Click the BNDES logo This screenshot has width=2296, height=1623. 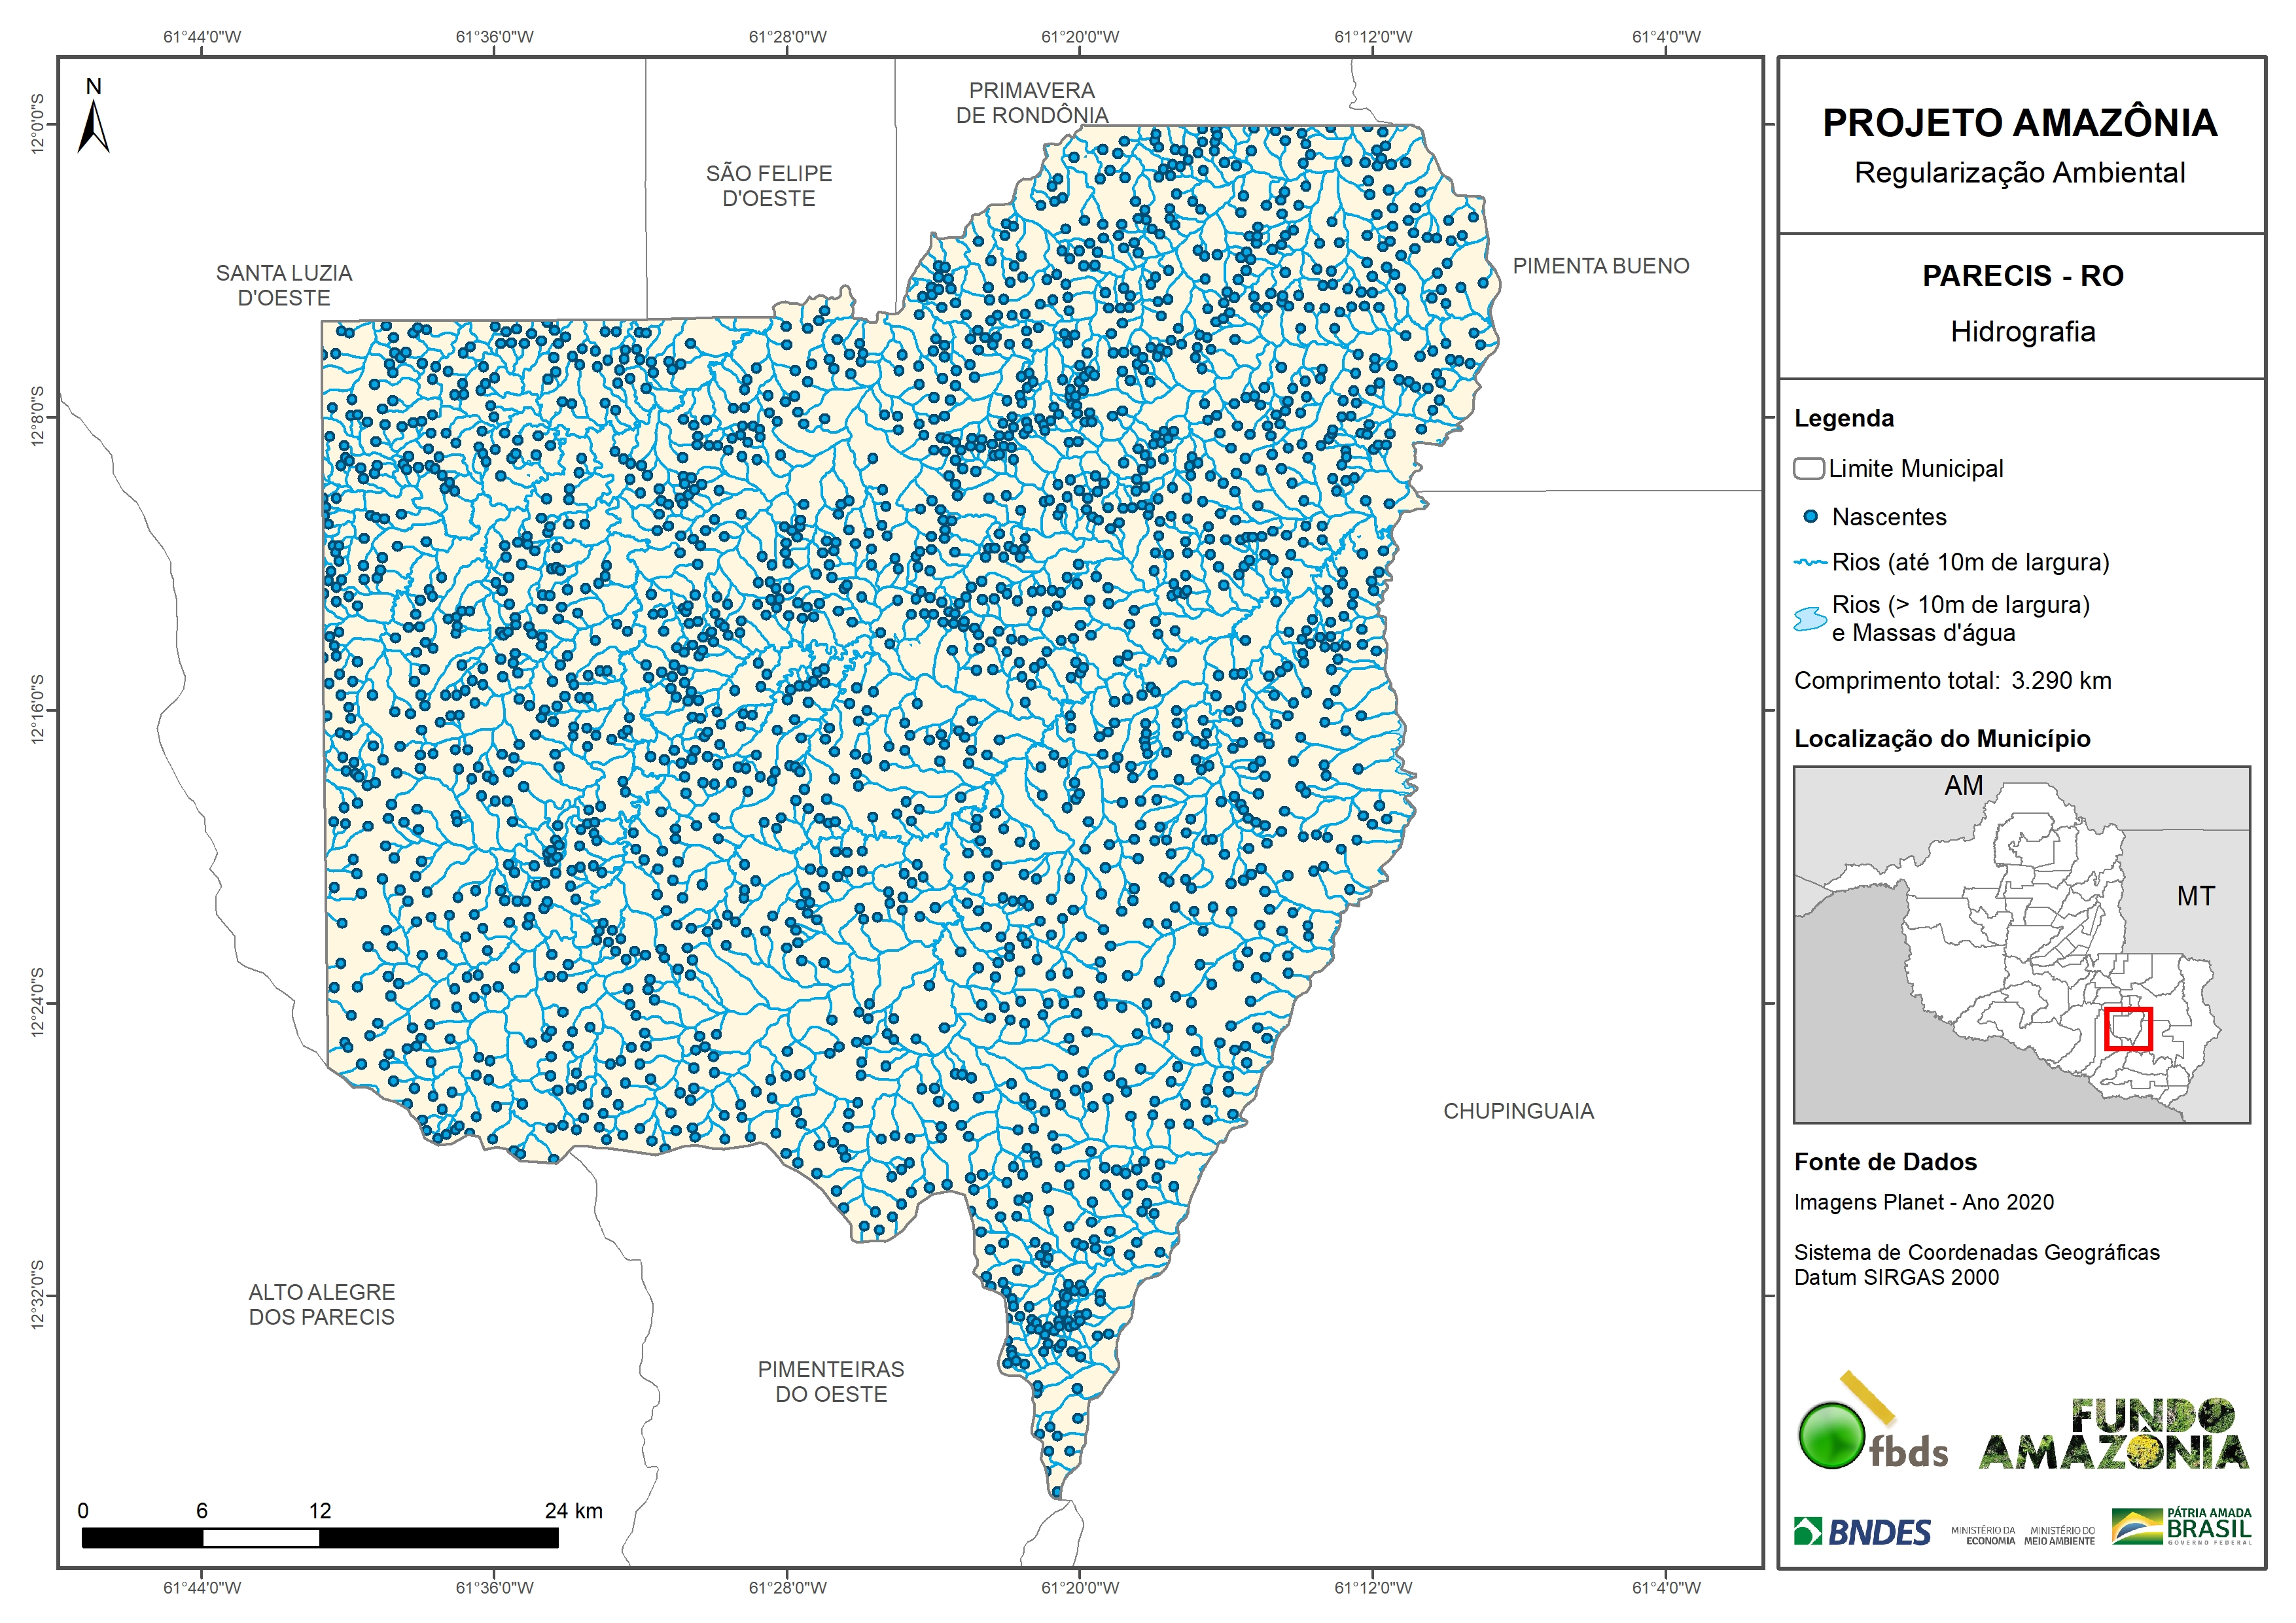point(1862,1532)
